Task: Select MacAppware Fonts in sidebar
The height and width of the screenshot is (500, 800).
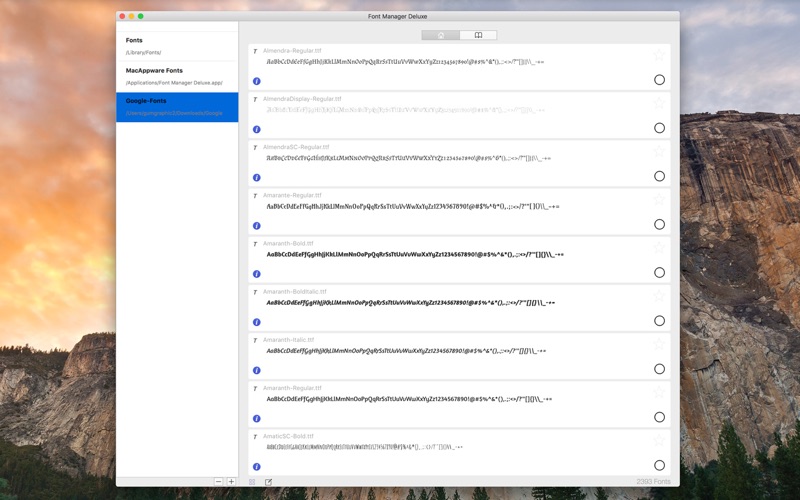Action: coord(177,77)
